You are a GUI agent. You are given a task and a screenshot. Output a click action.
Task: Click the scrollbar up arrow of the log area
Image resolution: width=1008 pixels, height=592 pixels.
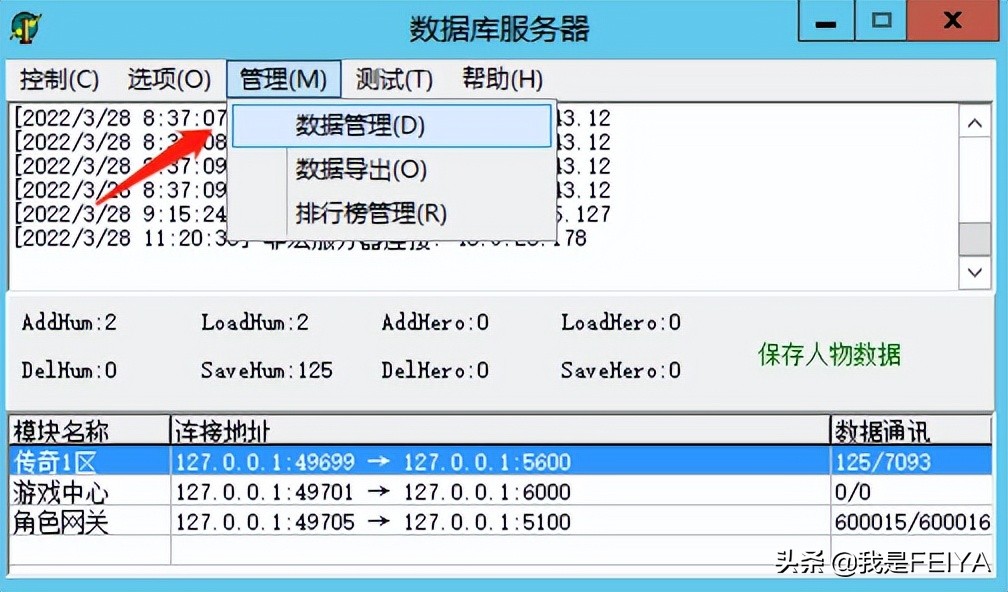click(x=975, y=122)
